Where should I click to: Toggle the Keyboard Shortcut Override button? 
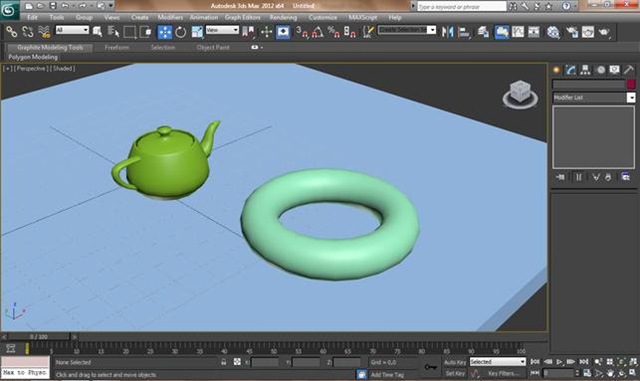pos(283,32)
